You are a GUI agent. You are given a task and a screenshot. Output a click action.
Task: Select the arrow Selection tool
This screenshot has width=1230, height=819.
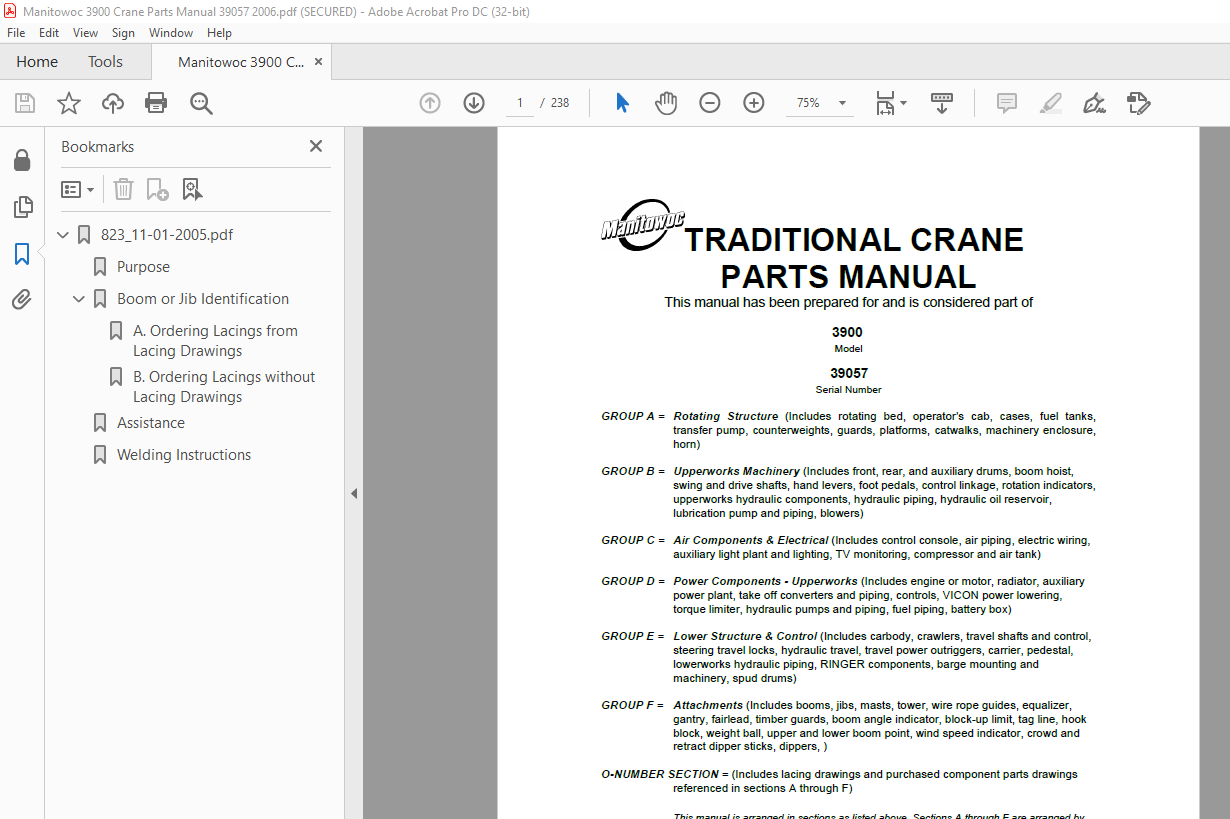622,103
